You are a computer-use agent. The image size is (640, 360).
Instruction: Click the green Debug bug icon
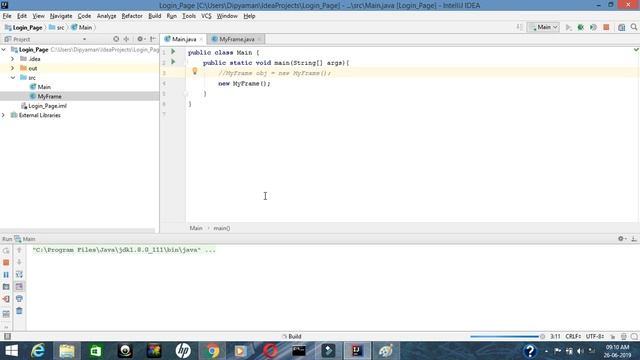click(x=580, y=27)
